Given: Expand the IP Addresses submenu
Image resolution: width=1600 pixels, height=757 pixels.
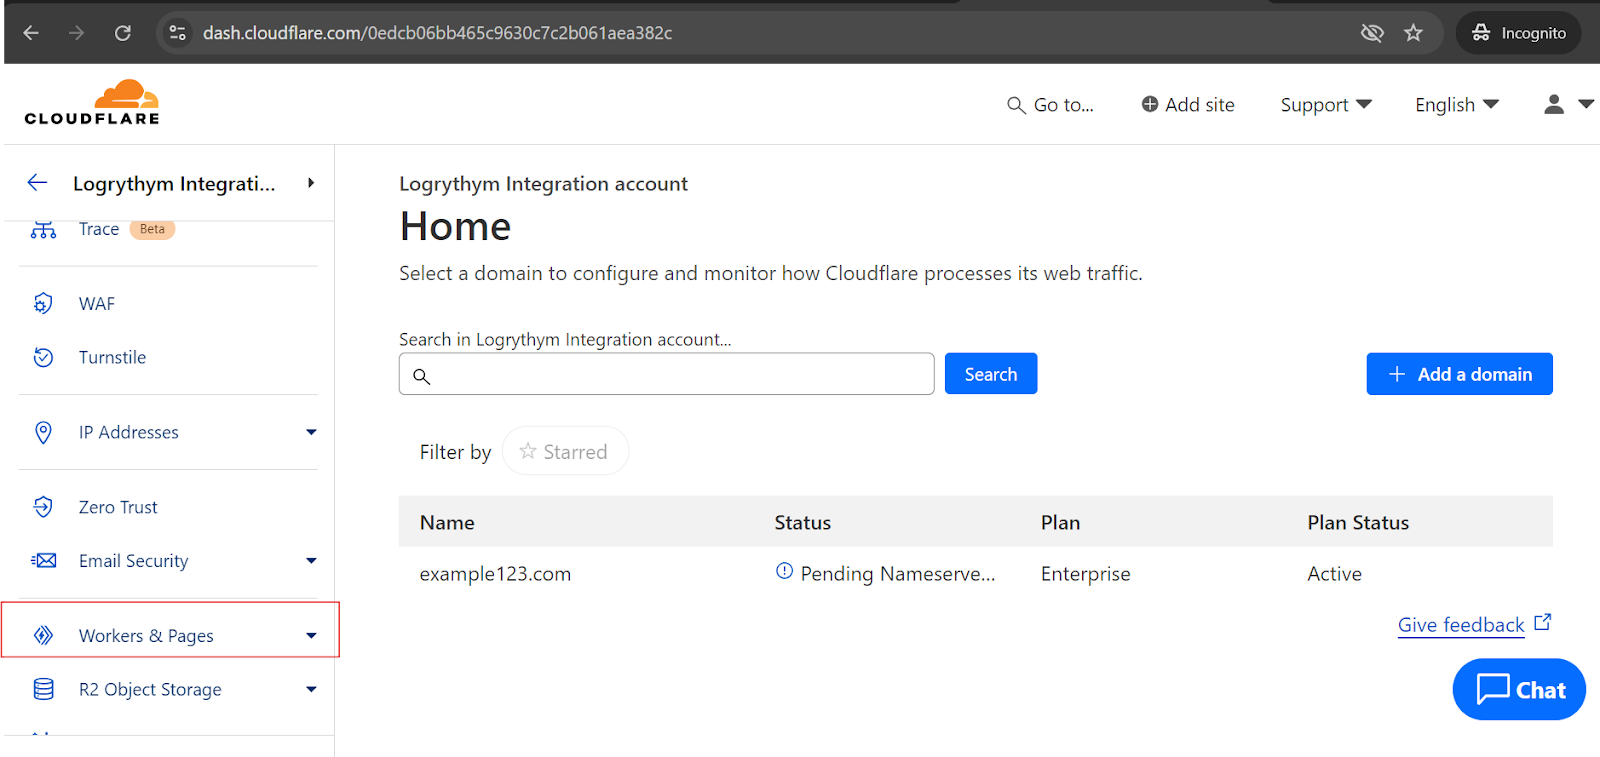Looking at the screenshot, I should pos(311,432).
